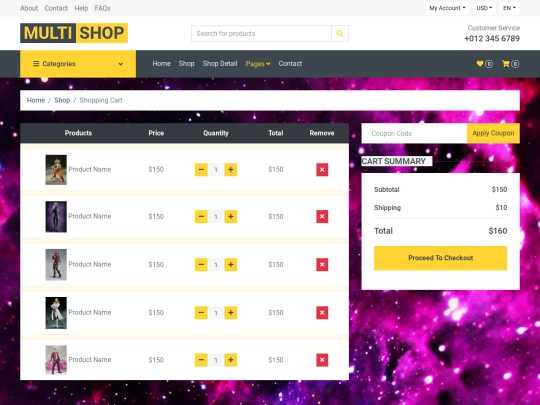Click About in the top bar

tap(29, 8)
